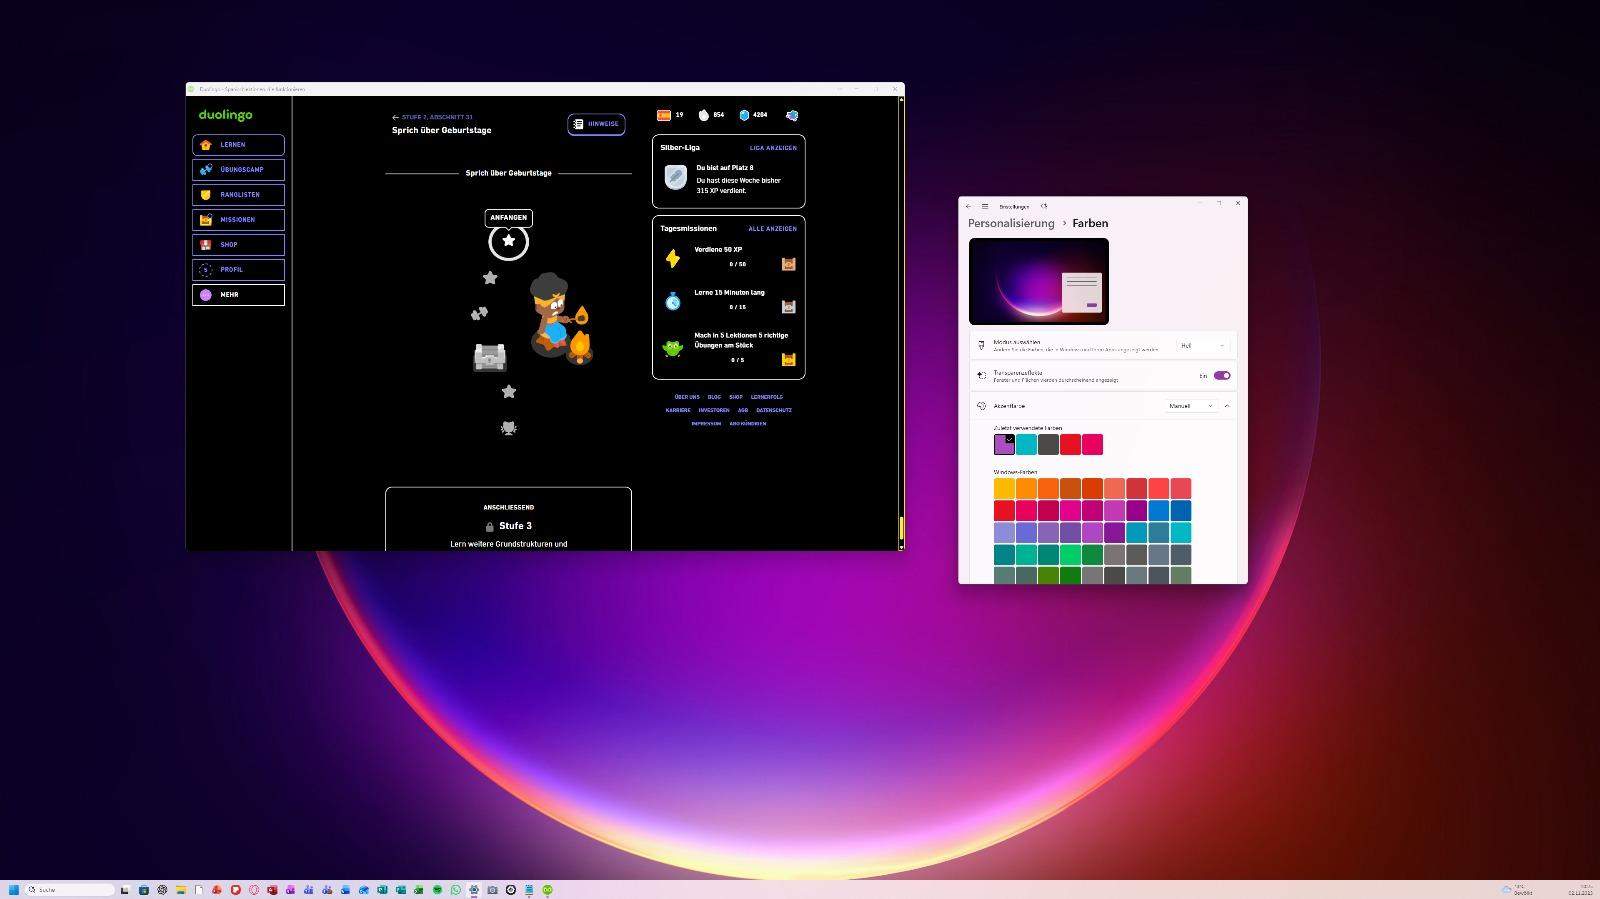Viewport: 1600px width, 899px height.
Task: Click the back arrow next to Stufe 2, Abschnitt 31
Action: (396, 118)
